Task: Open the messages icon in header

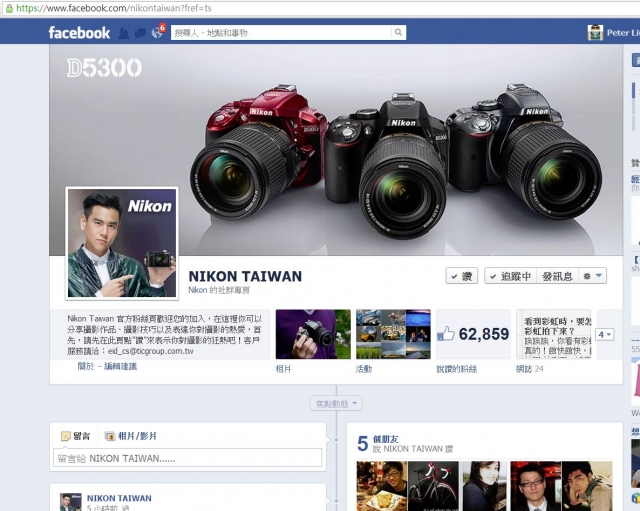Action: tap(140, 33)
